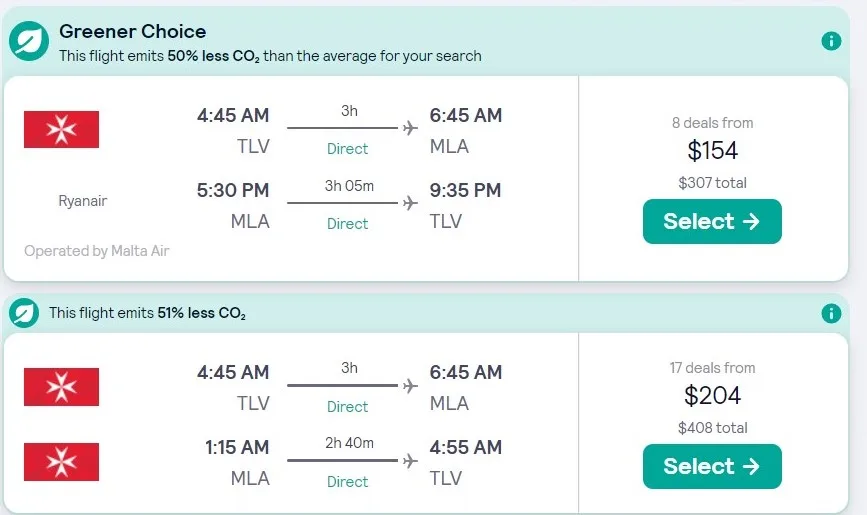Click leaf icon beside 51% less CO₂
This screenshot has width=867, height=515.
tap(24, 313)
